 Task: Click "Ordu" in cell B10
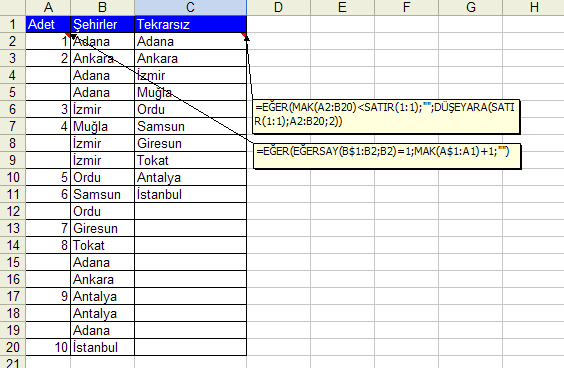pyautogui.click(x=87, y=177)
